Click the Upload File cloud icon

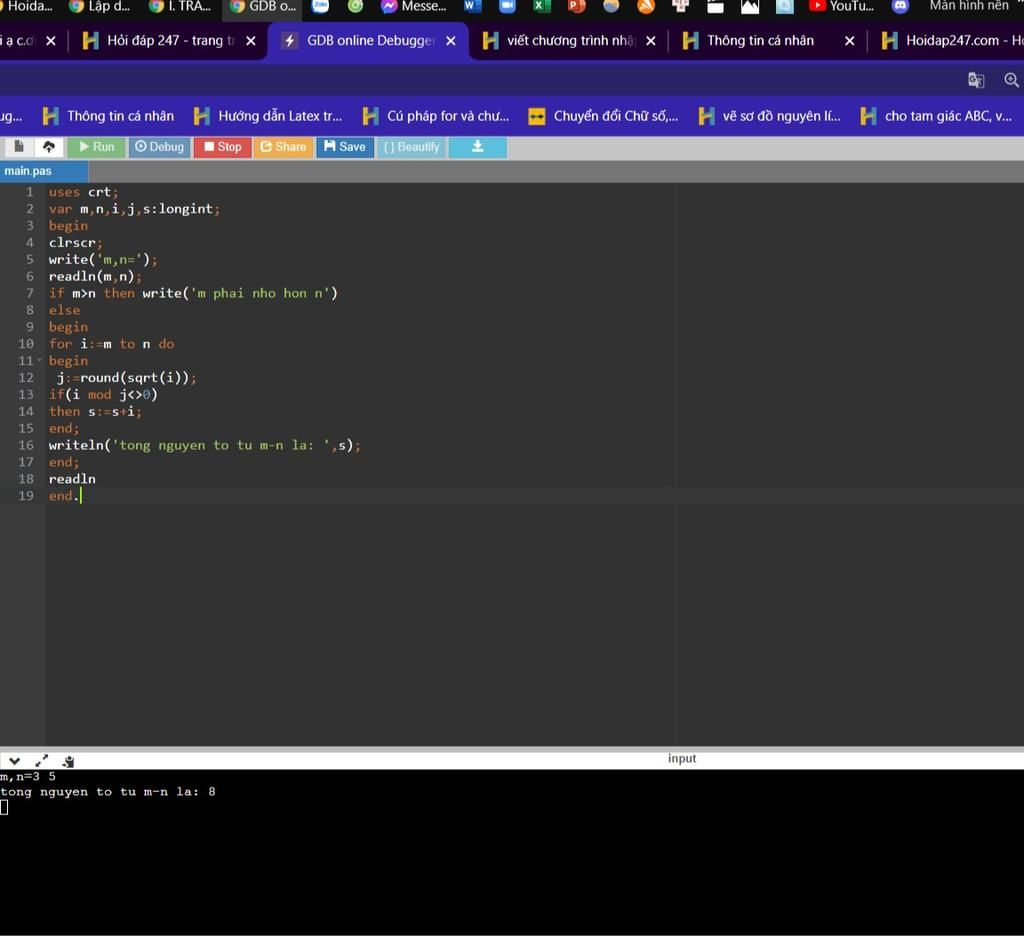(49, 147)
